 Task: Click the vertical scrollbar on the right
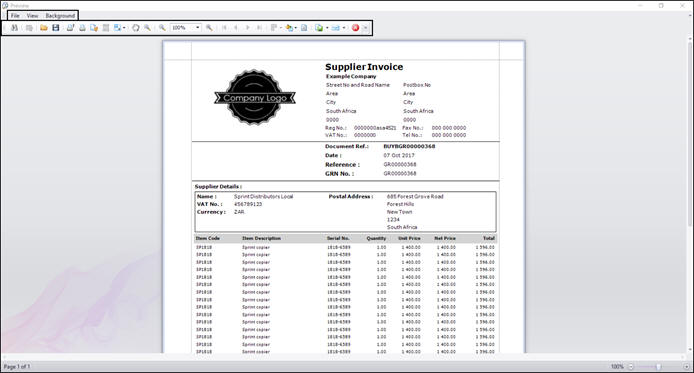tap(690, 195)
